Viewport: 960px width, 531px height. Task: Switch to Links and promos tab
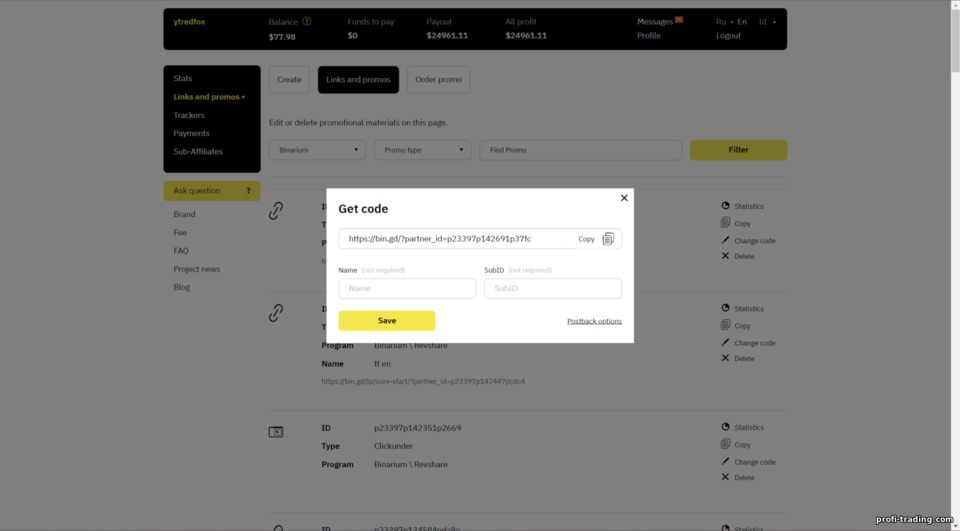pos(358,80)
